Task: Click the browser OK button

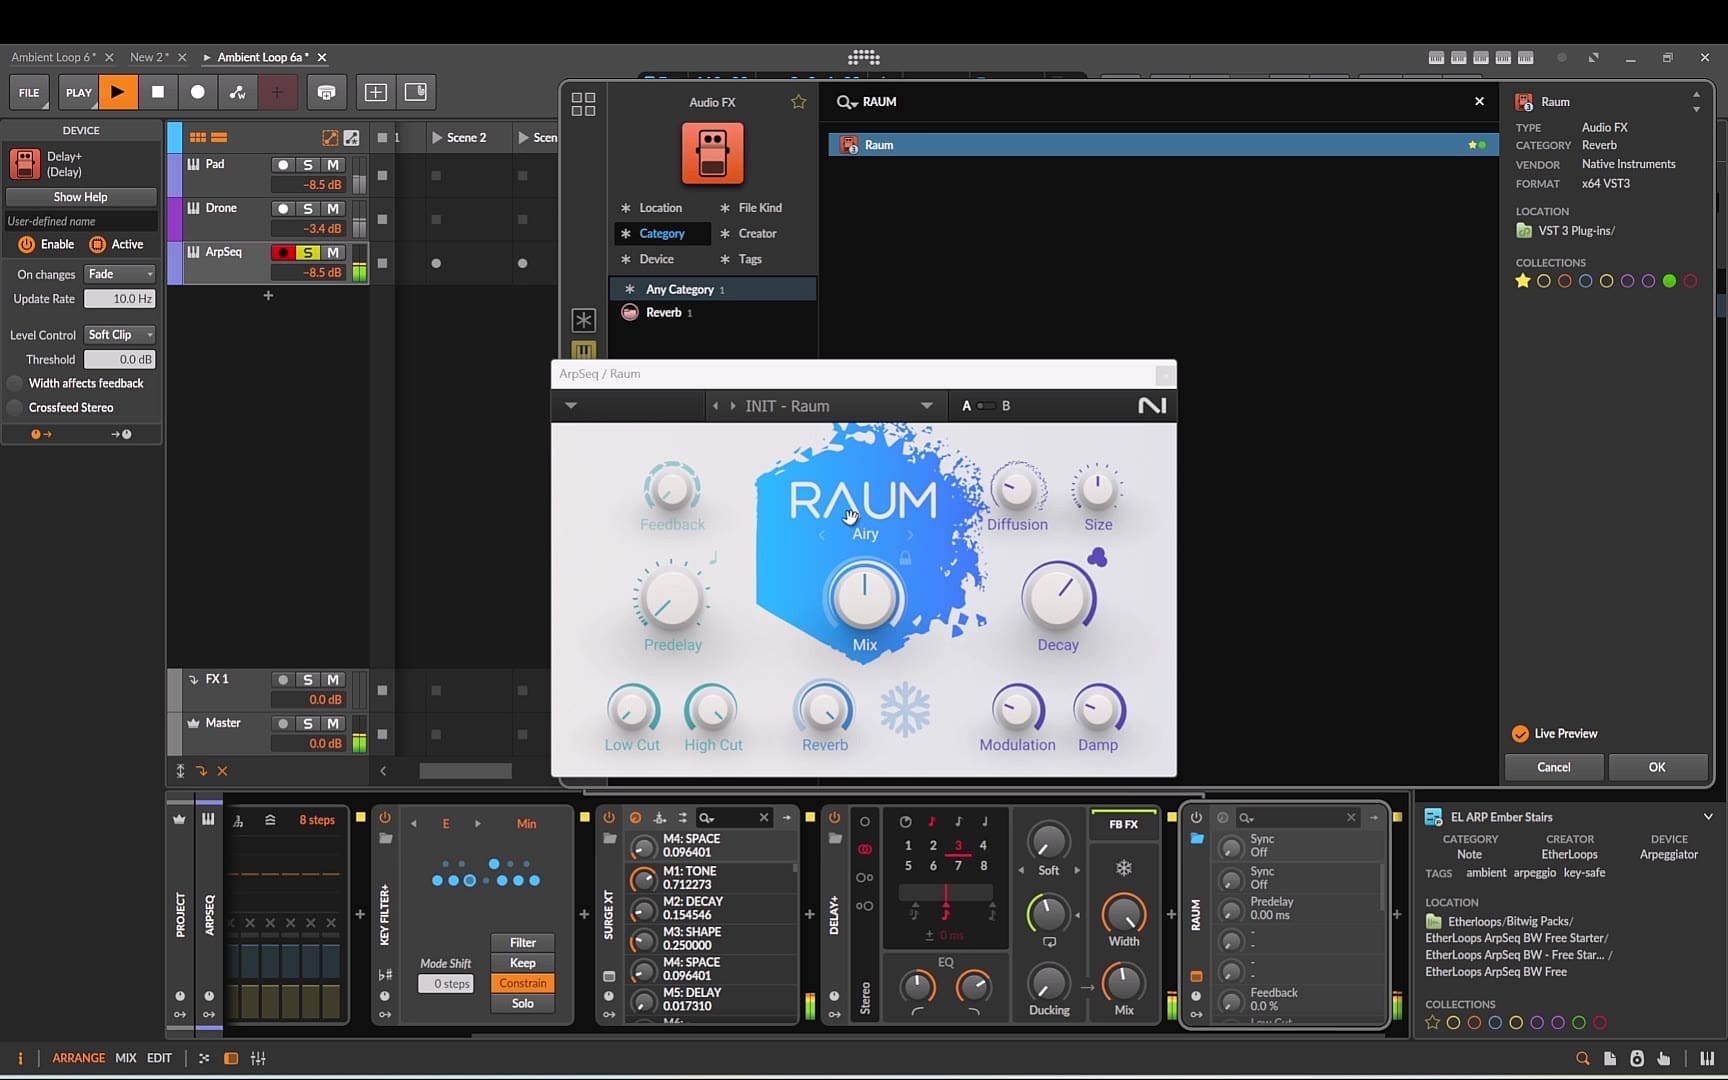Action: coord(1657,767)
